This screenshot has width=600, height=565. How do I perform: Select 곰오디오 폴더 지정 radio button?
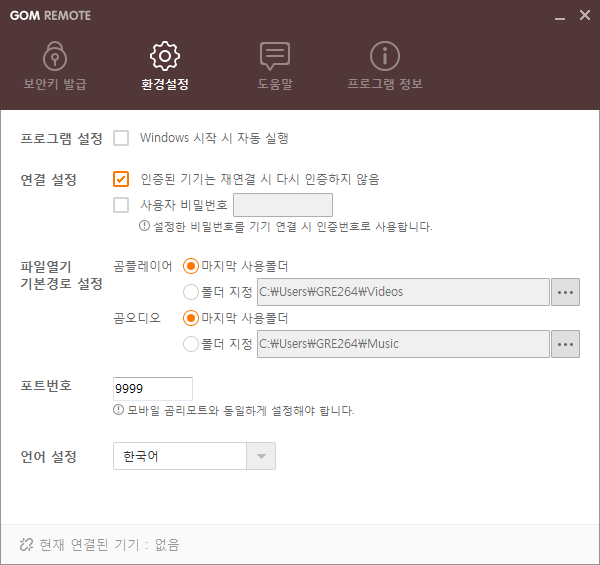coord(191,344)
